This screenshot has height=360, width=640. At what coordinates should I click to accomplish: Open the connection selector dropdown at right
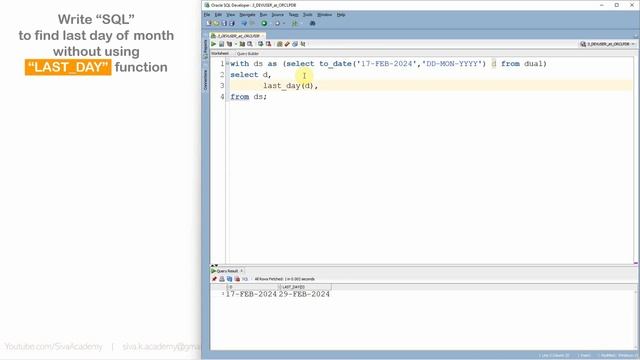[633, 44]
